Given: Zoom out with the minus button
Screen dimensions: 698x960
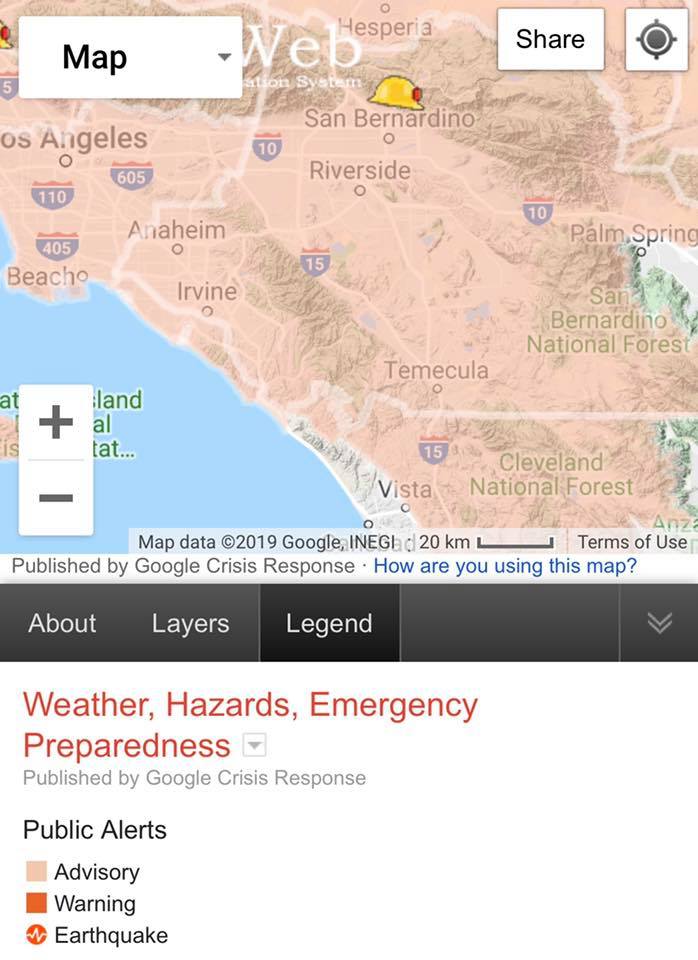Looking at the screenshot, I should coord(56,497).
